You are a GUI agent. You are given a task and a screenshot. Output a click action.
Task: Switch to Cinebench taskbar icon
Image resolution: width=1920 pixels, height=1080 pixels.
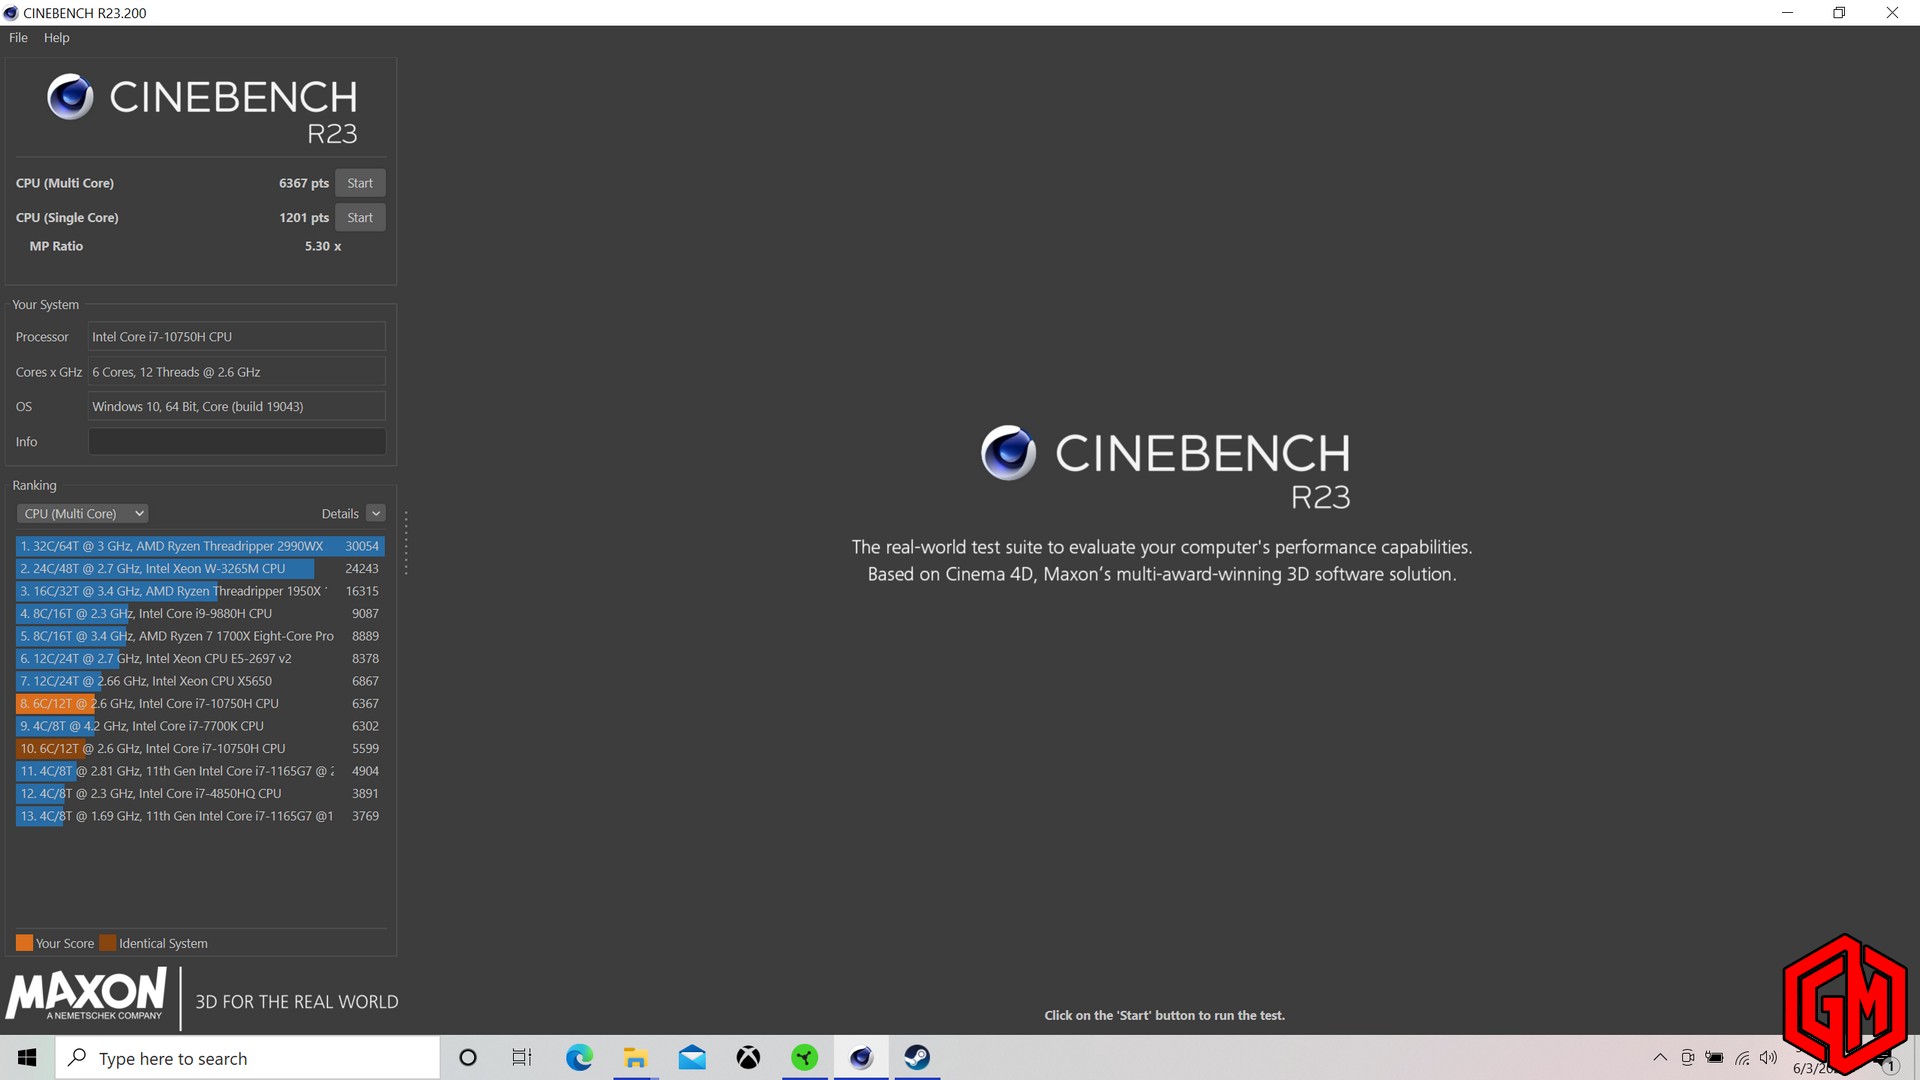pyautogui.click(x=861, y=1058)
